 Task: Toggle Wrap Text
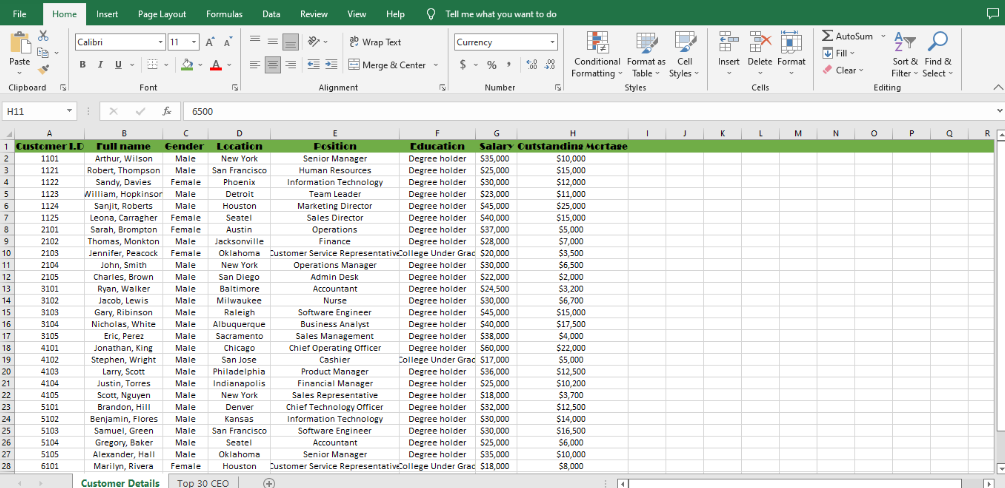point(375,42)
